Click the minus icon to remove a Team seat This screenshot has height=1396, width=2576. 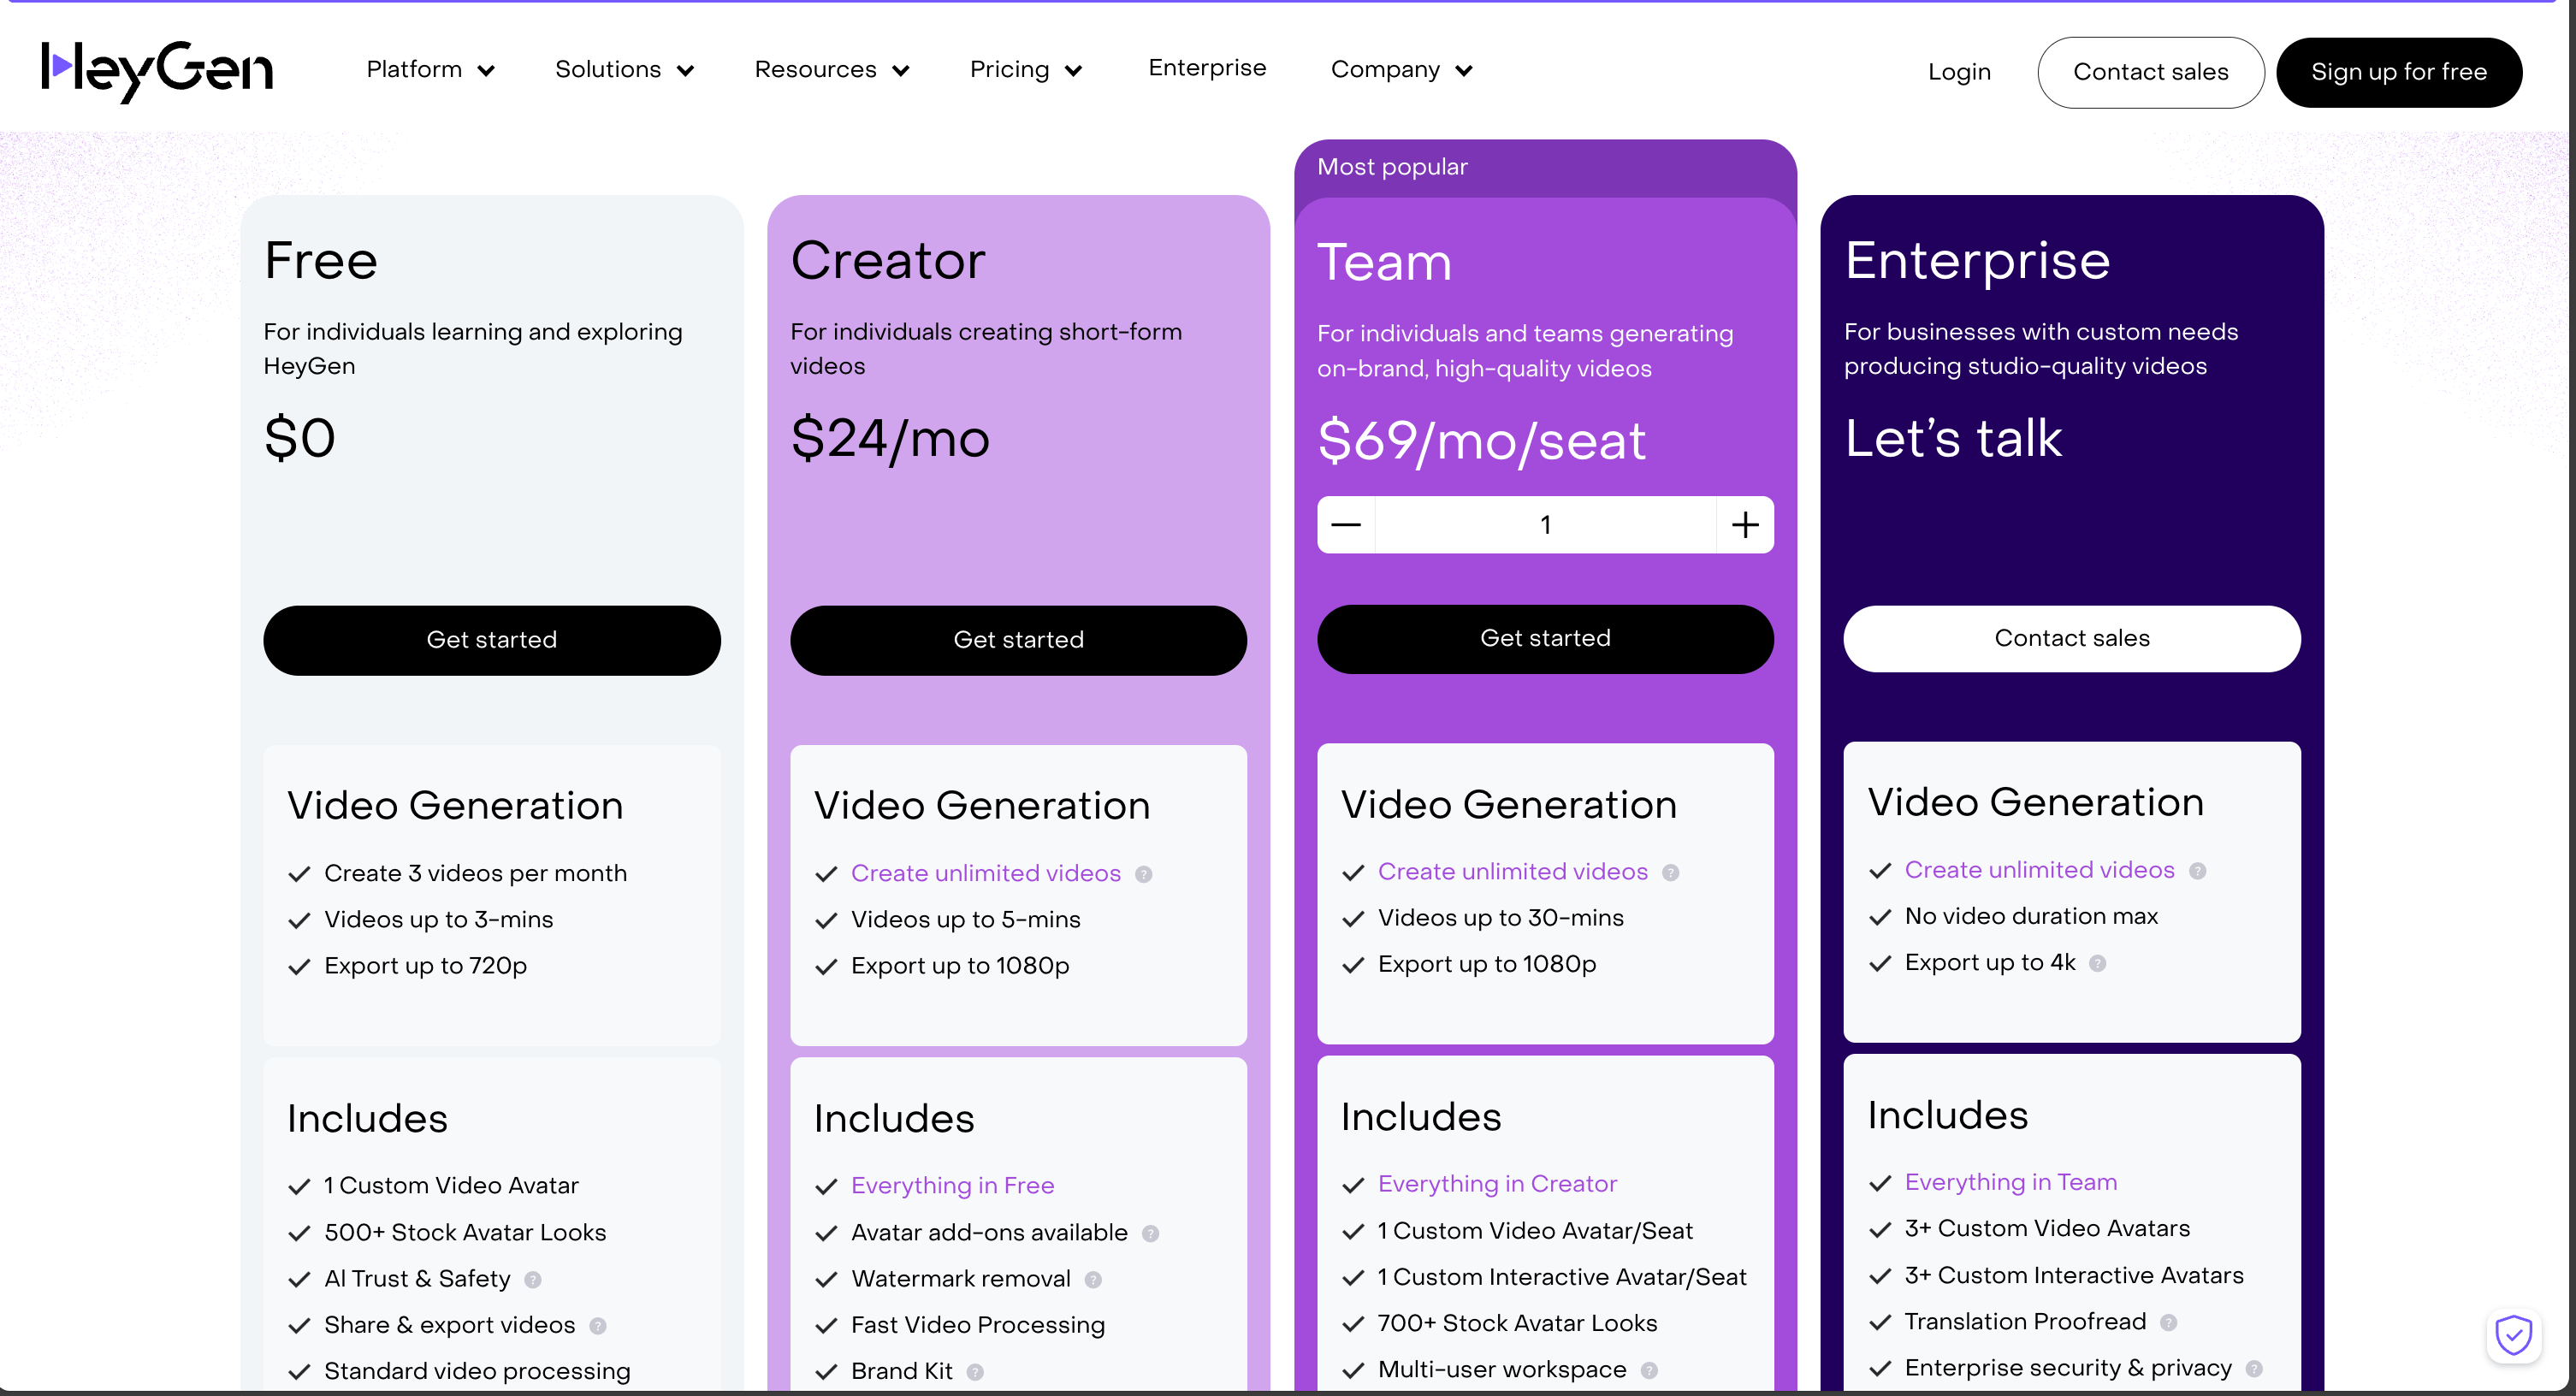[x=1345, y=524]
